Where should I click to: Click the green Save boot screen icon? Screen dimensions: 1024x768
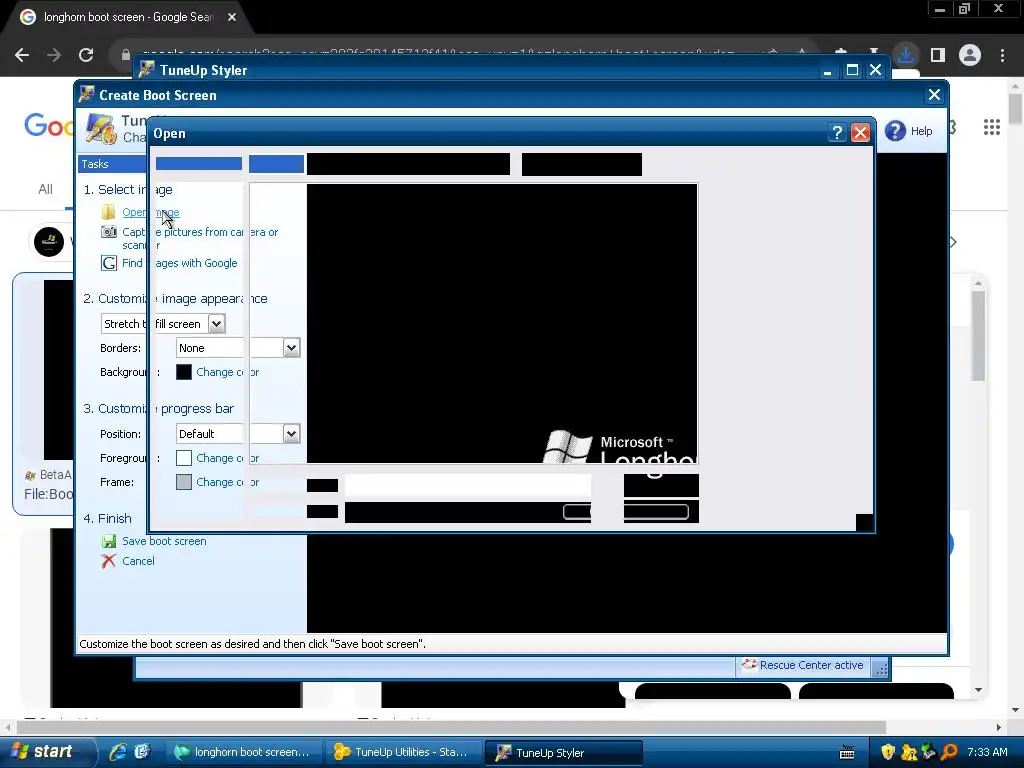[x=108, y=541]
